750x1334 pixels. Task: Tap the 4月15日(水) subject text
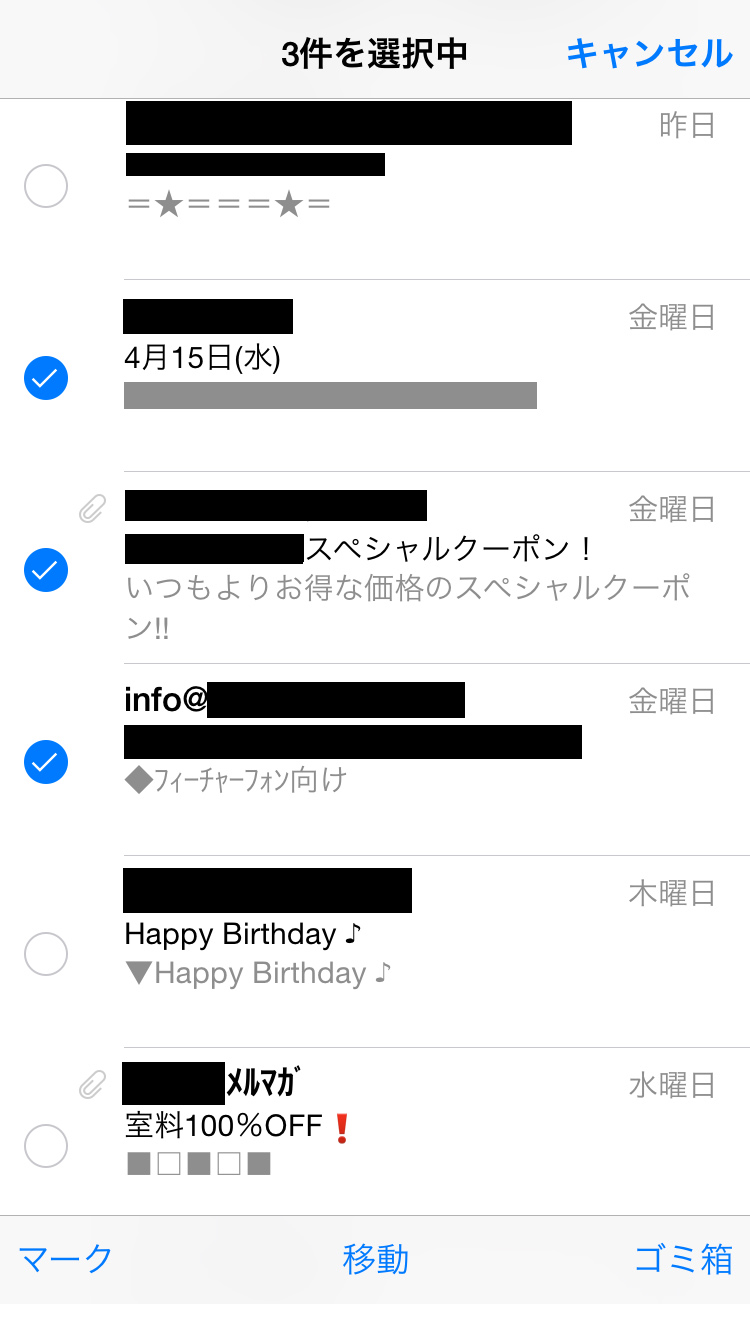point(202,358)
